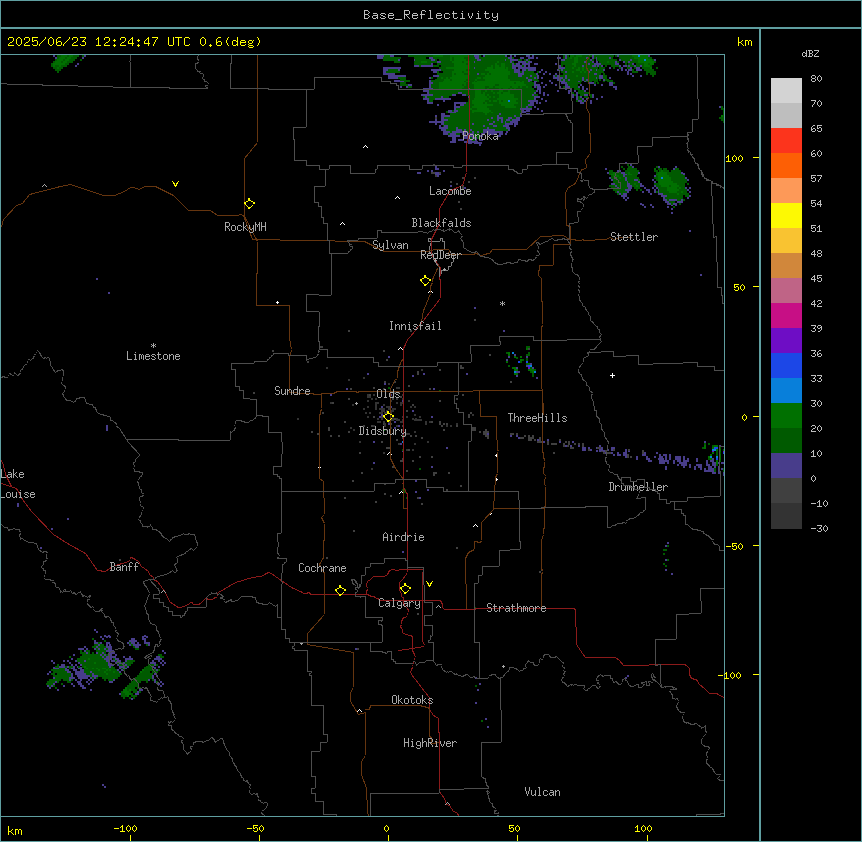The width and height of the screenshot is (862, 842).
Task: Click the Stettler town label
Action: (x=634, y=237)
